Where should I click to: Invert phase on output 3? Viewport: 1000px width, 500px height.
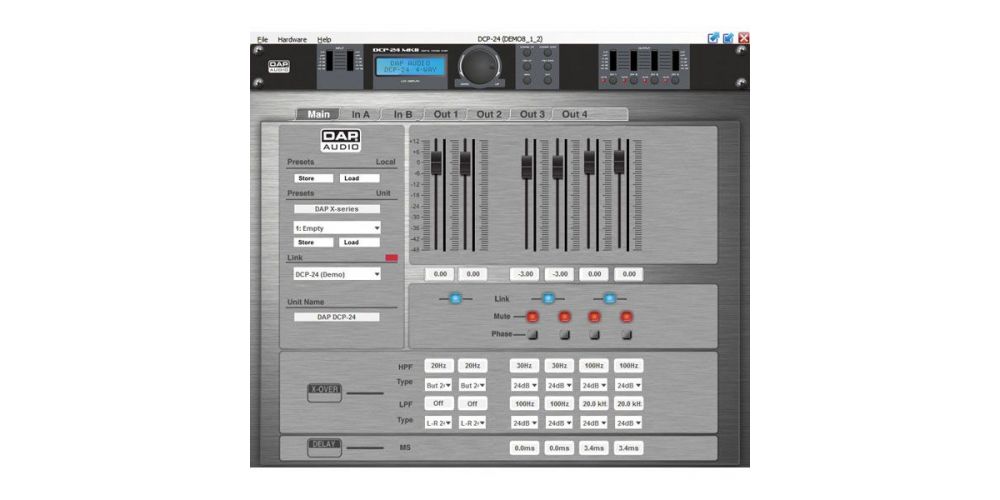pos(594,334)
